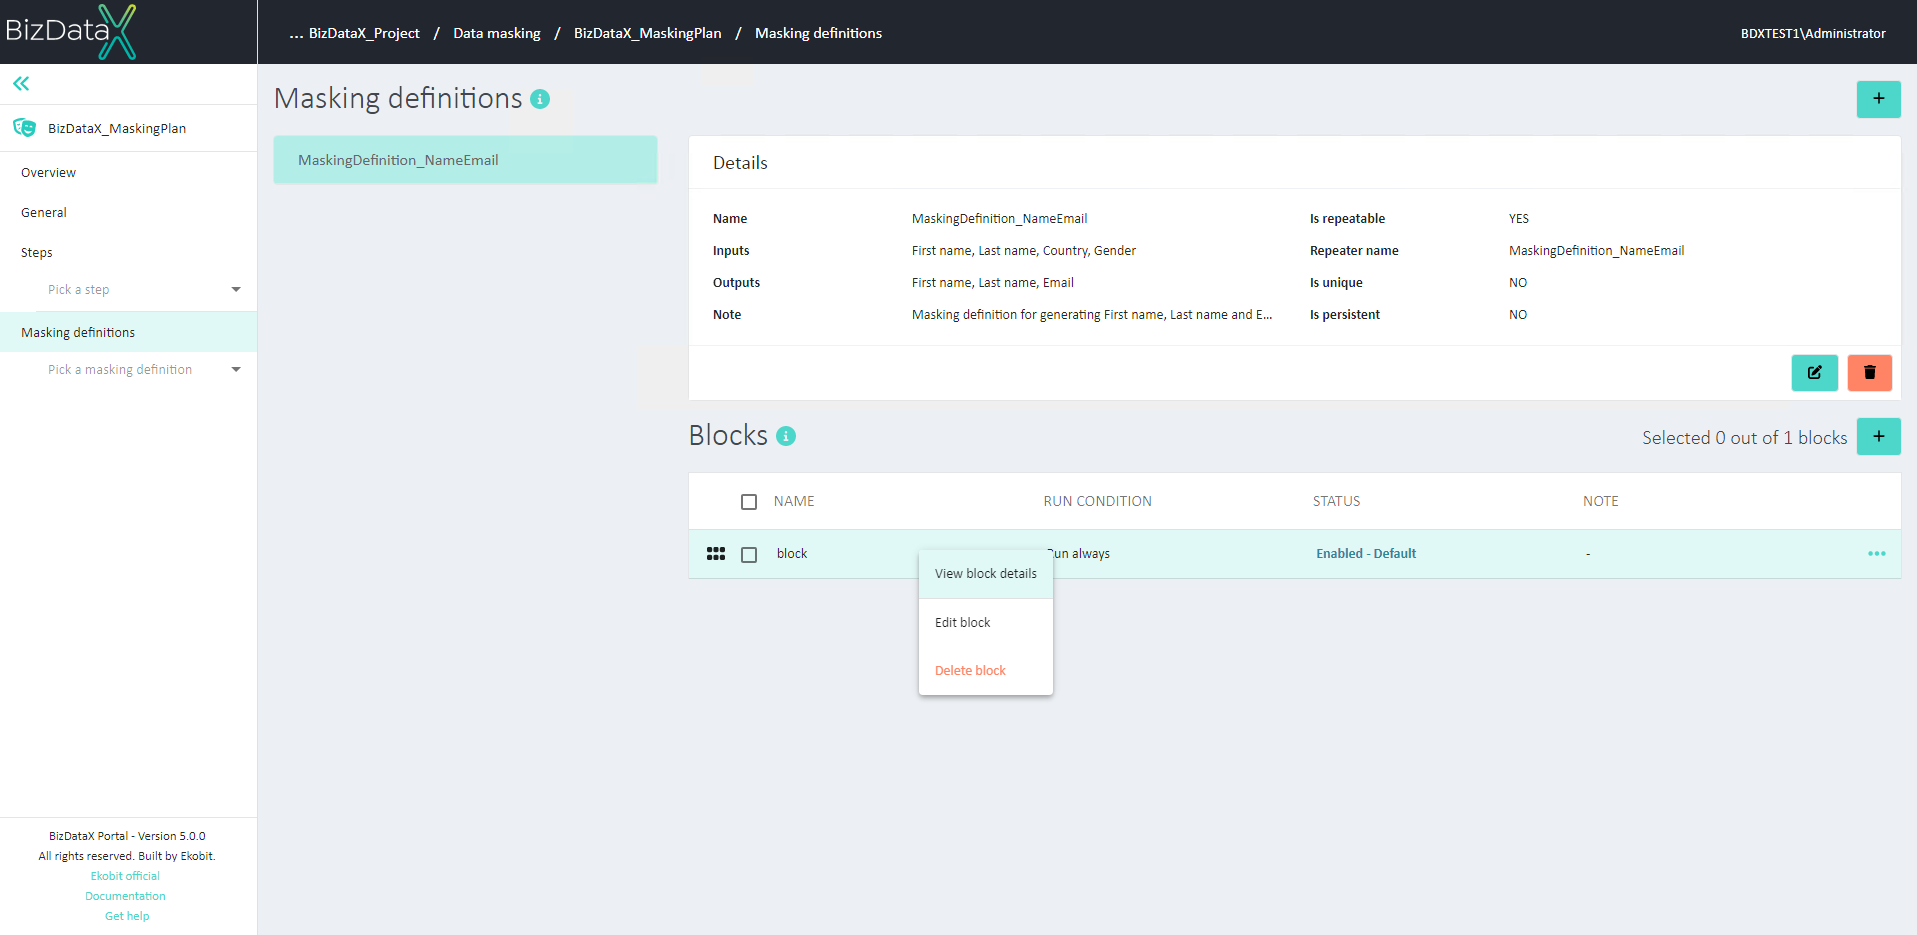This screenshot has height=935, width=1917.
Task: Edit the masking definition details
Action: [1814, 373]
